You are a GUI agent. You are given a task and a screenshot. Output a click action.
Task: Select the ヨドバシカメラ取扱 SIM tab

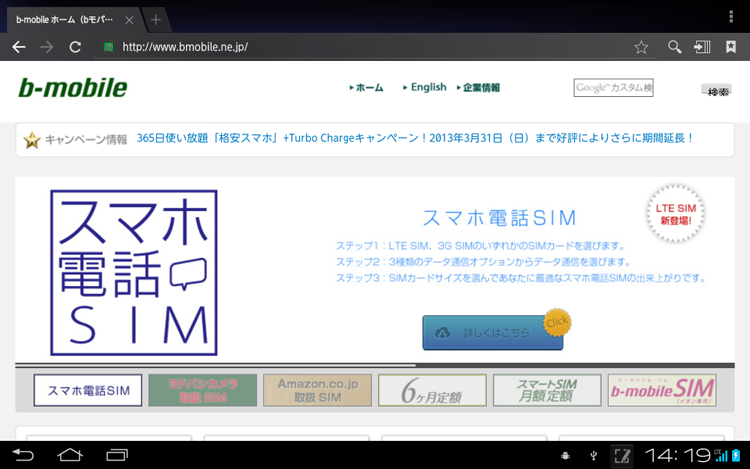click(203, 391)
